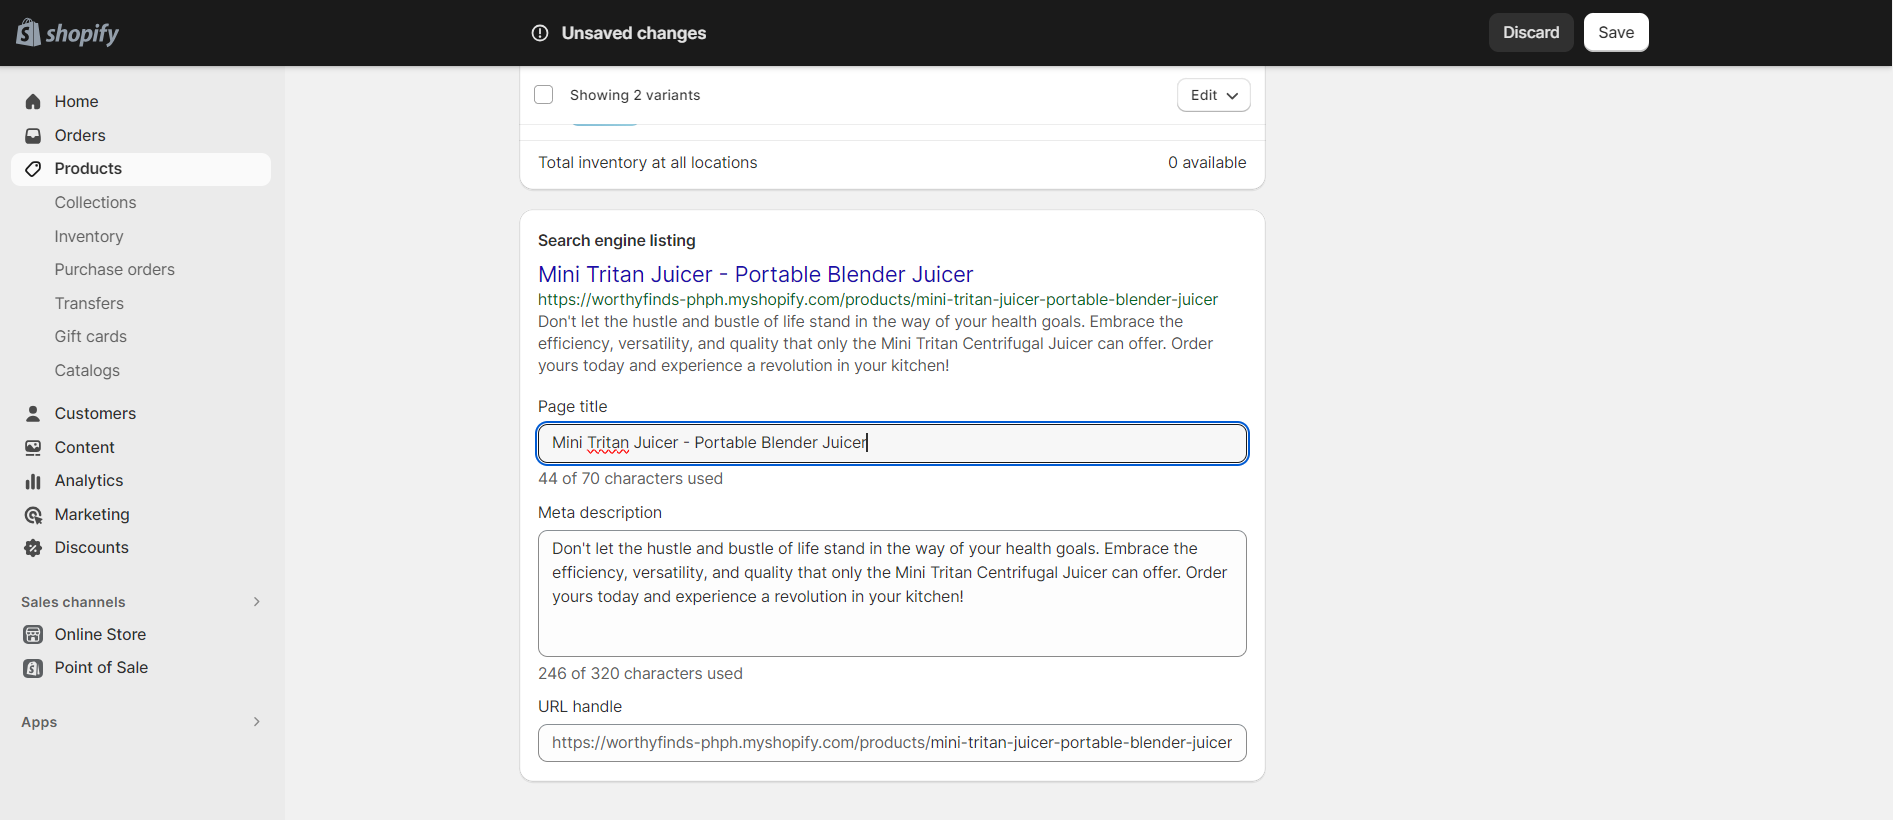Open Inventory submenu item
Image resolution: width=1893 pixels, height=820 pixels.
coord(89,237)
